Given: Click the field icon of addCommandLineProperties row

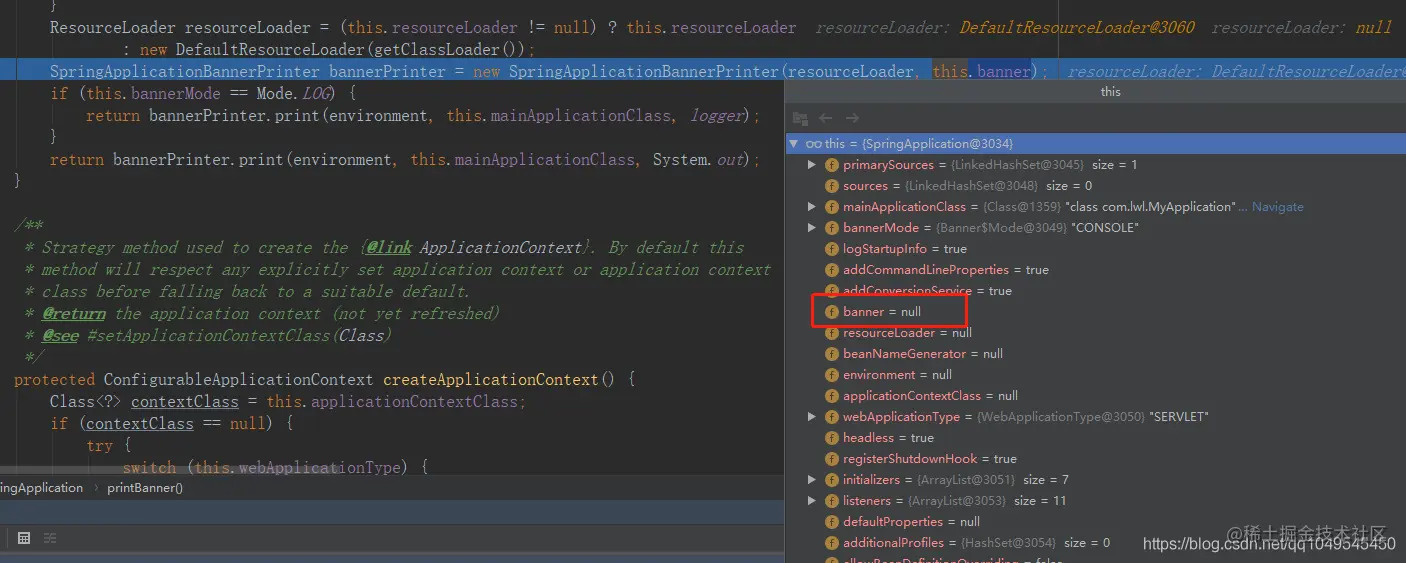Looking at the screenshot, I should click(832, 270).
